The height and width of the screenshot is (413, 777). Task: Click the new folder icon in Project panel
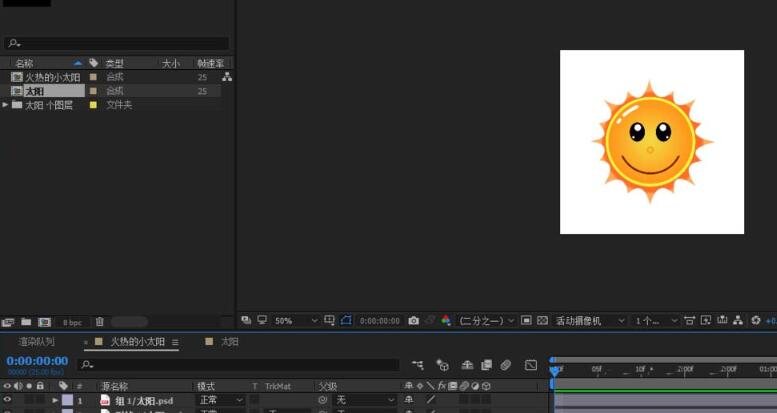click(25, 322)
